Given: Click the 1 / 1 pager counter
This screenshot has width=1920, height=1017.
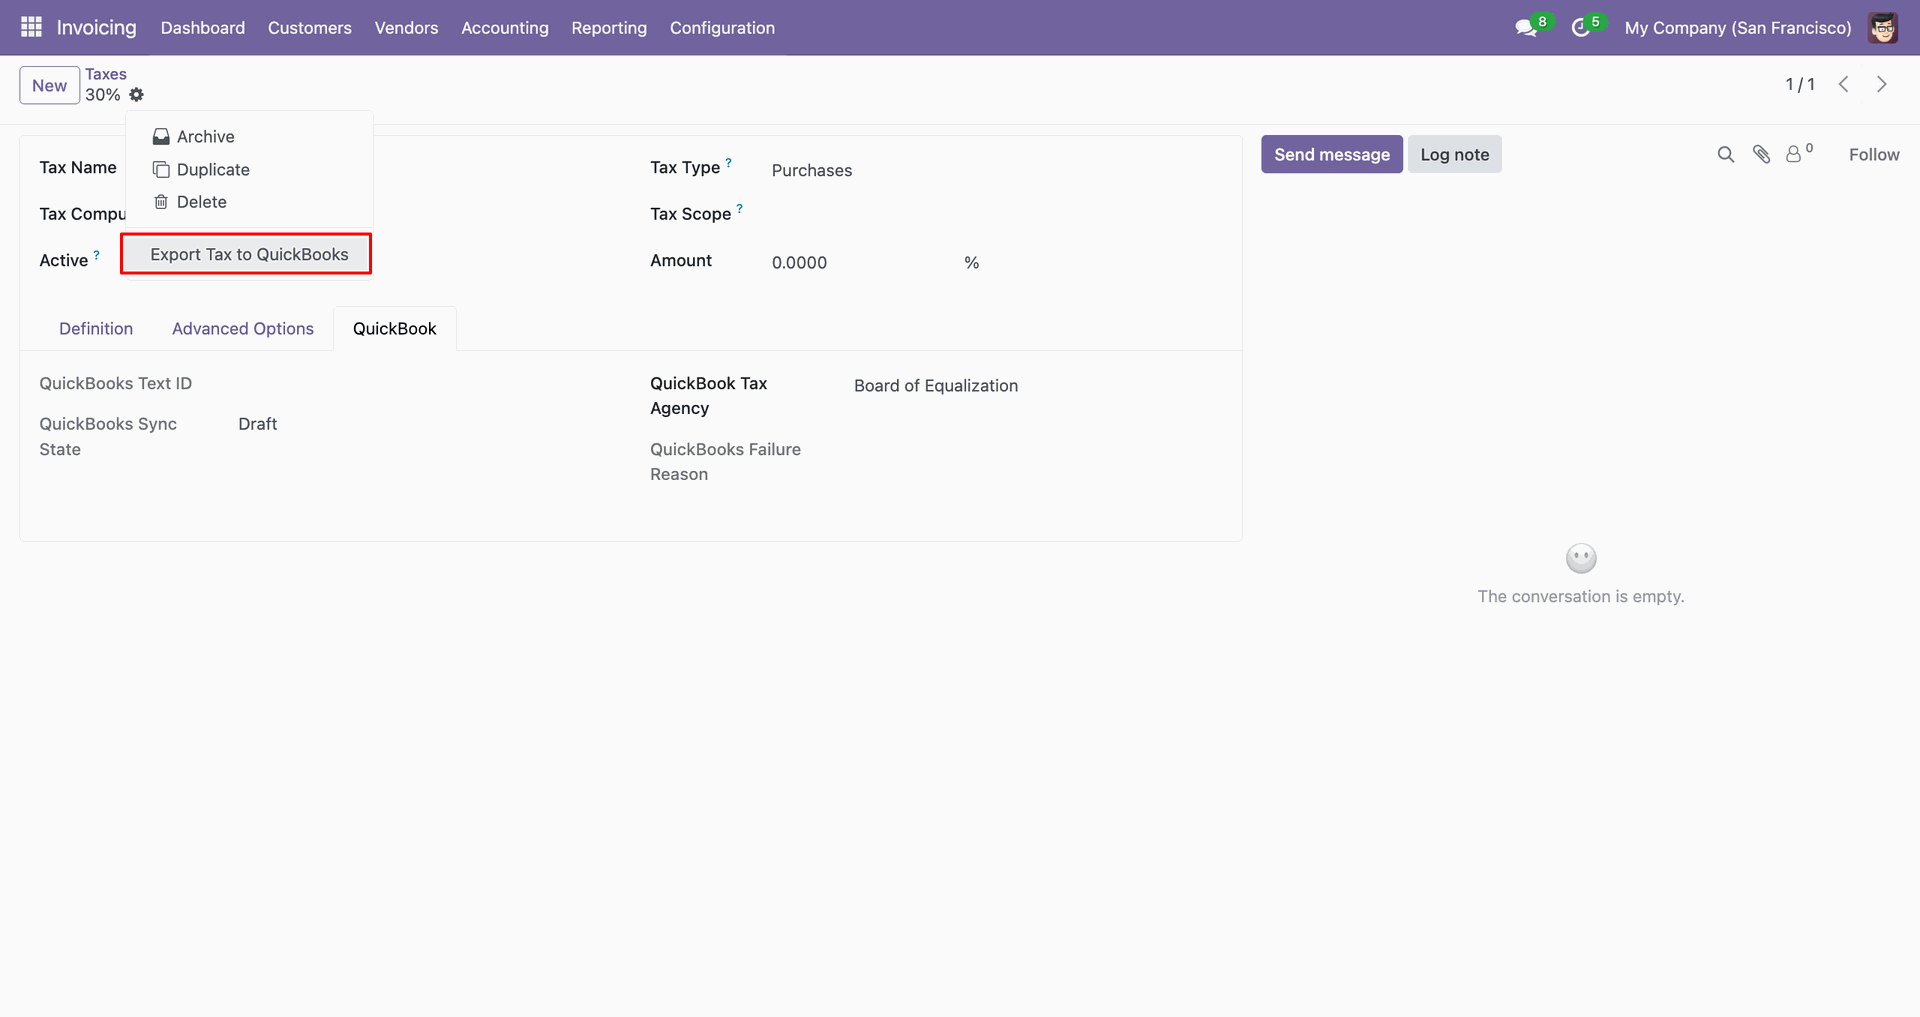Looking at the screenshot, I should click(1800, 85).
